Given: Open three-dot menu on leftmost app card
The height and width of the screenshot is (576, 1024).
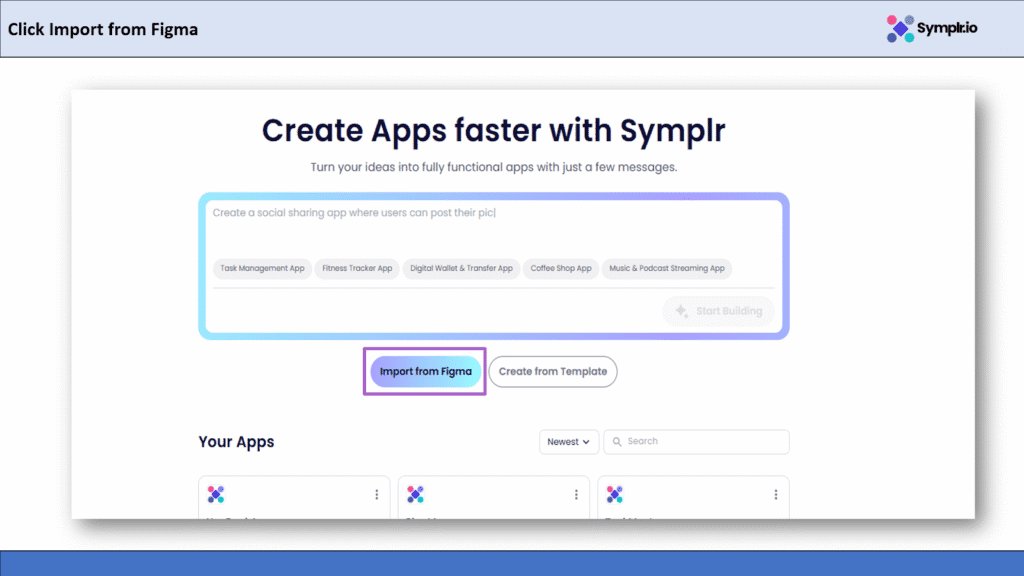Looking at the screenshot, I should [376, 494].
